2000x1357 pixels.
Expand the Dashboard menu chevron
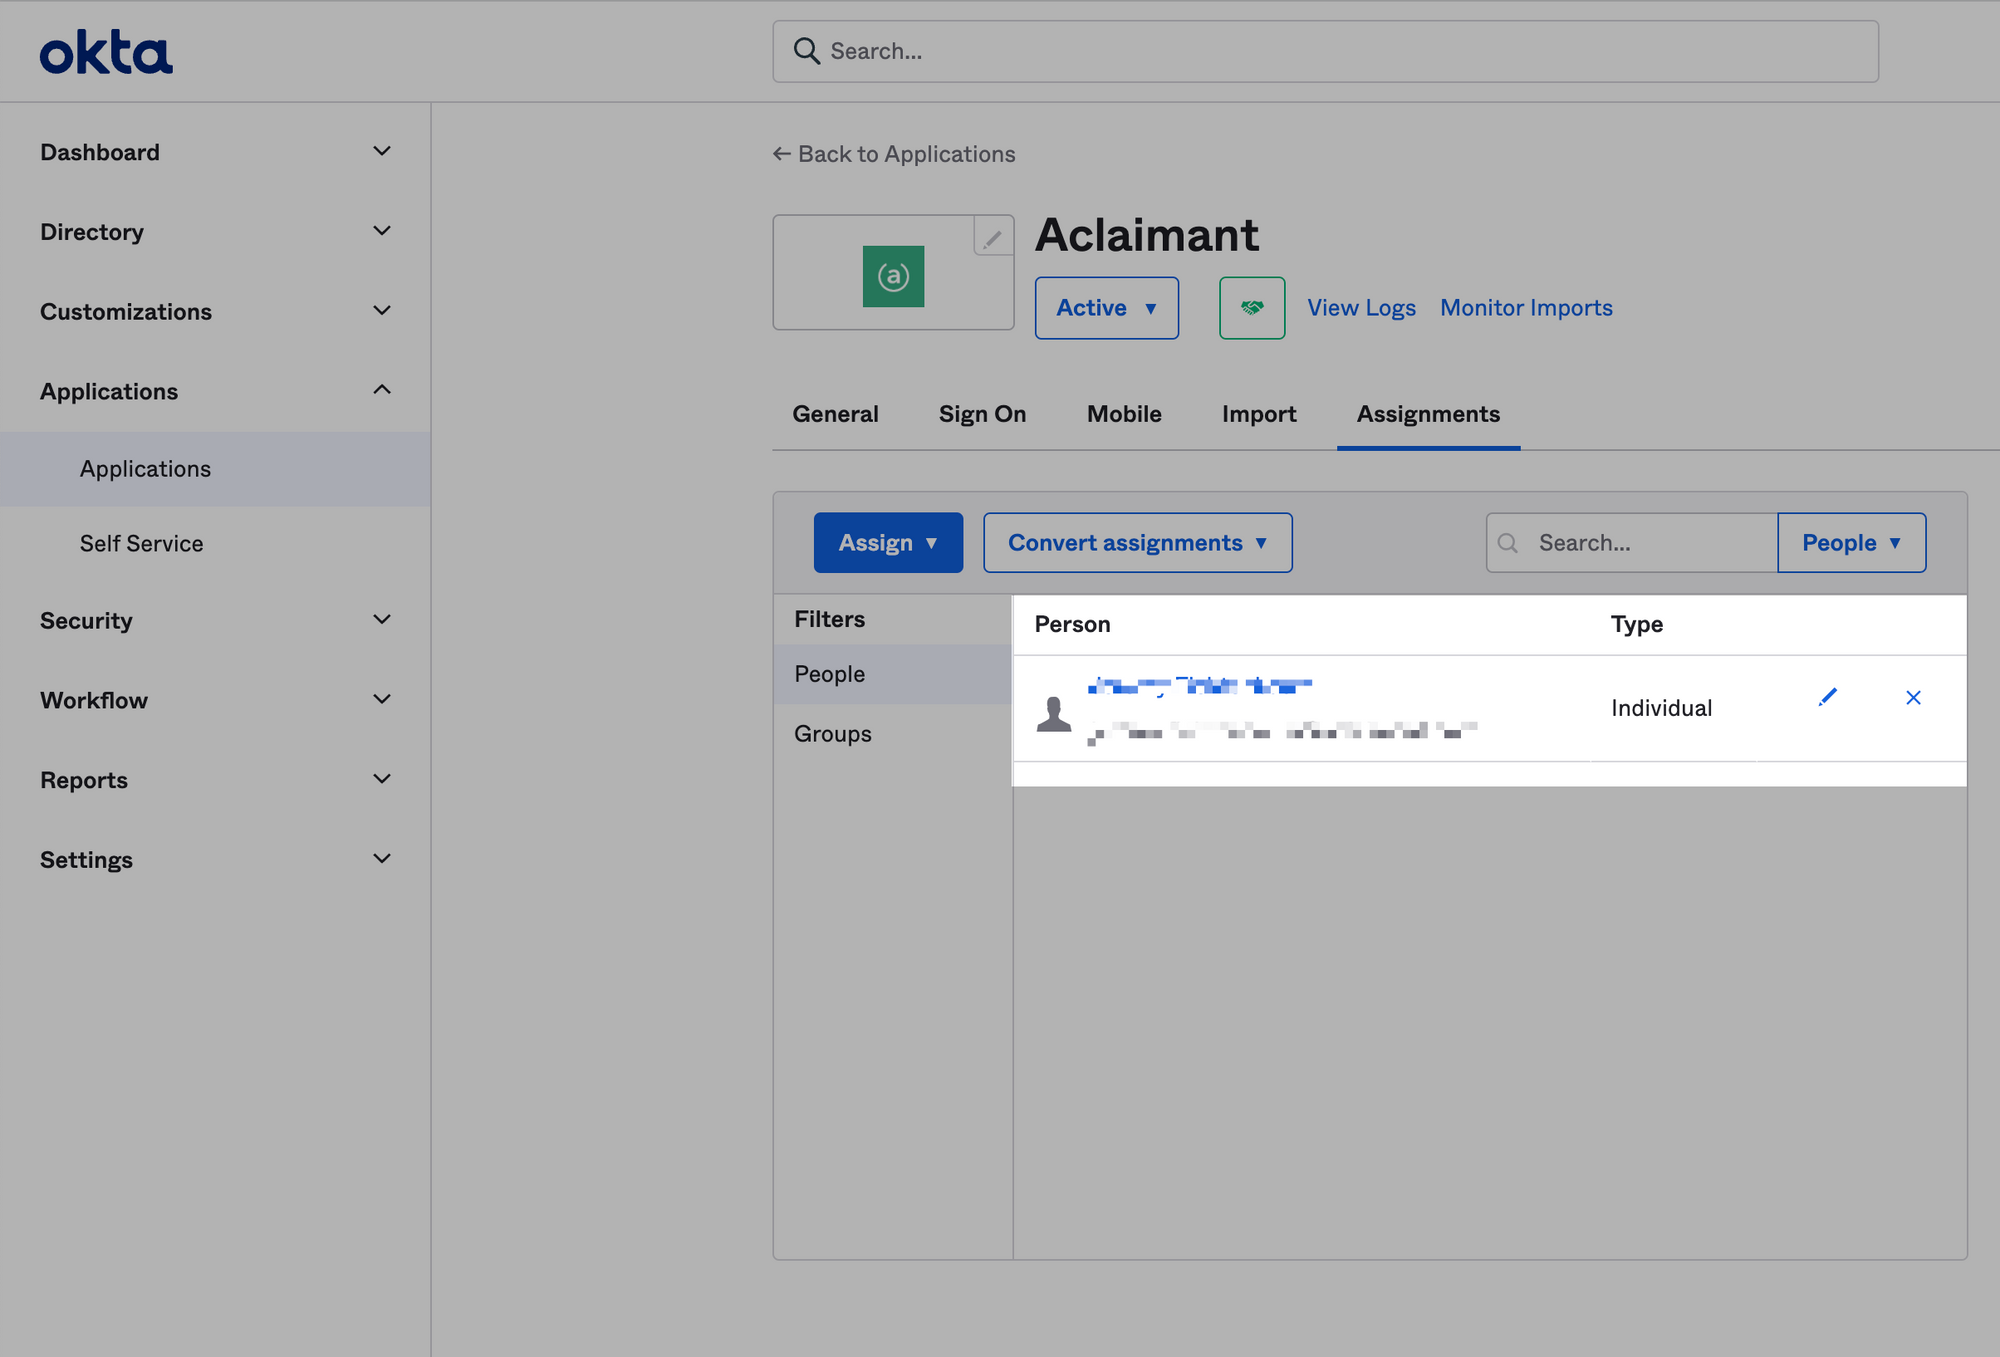[382, 151]
